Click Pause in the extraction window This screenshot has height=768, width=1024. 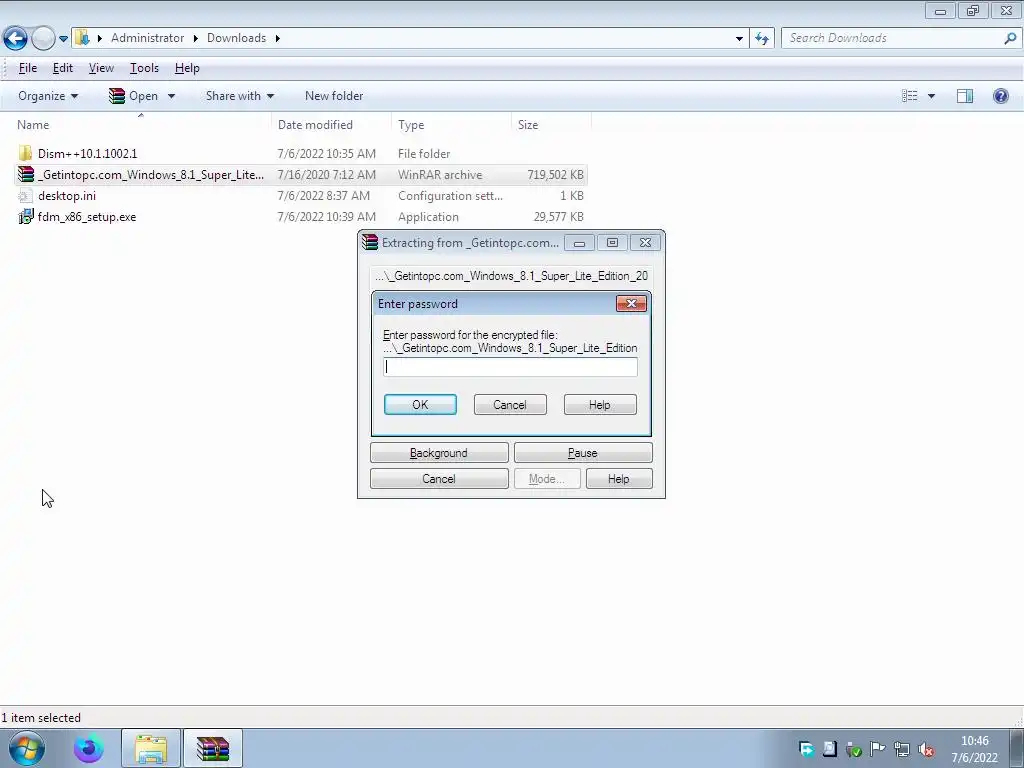point(583,453)
